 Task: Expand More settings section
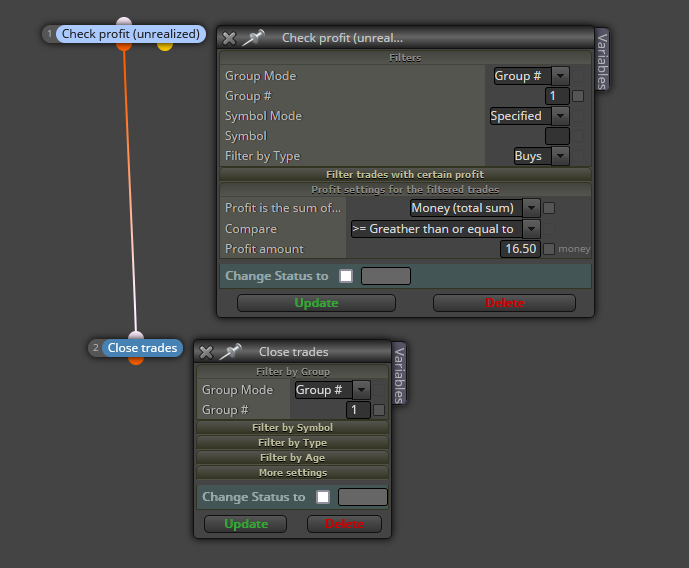[293, 472]
